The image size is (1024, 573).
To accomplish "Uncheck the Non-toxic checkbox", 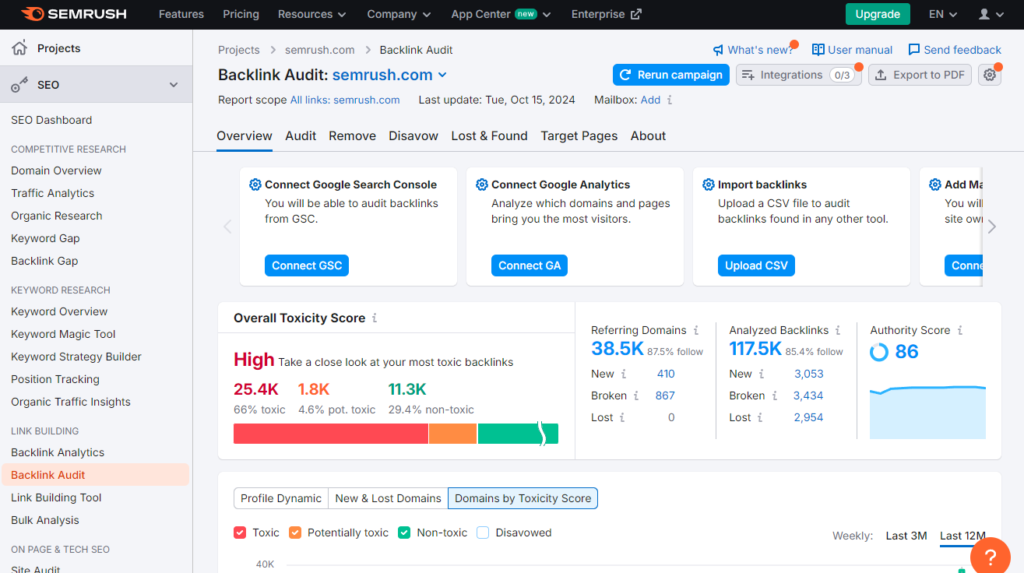I will point(404,532).
